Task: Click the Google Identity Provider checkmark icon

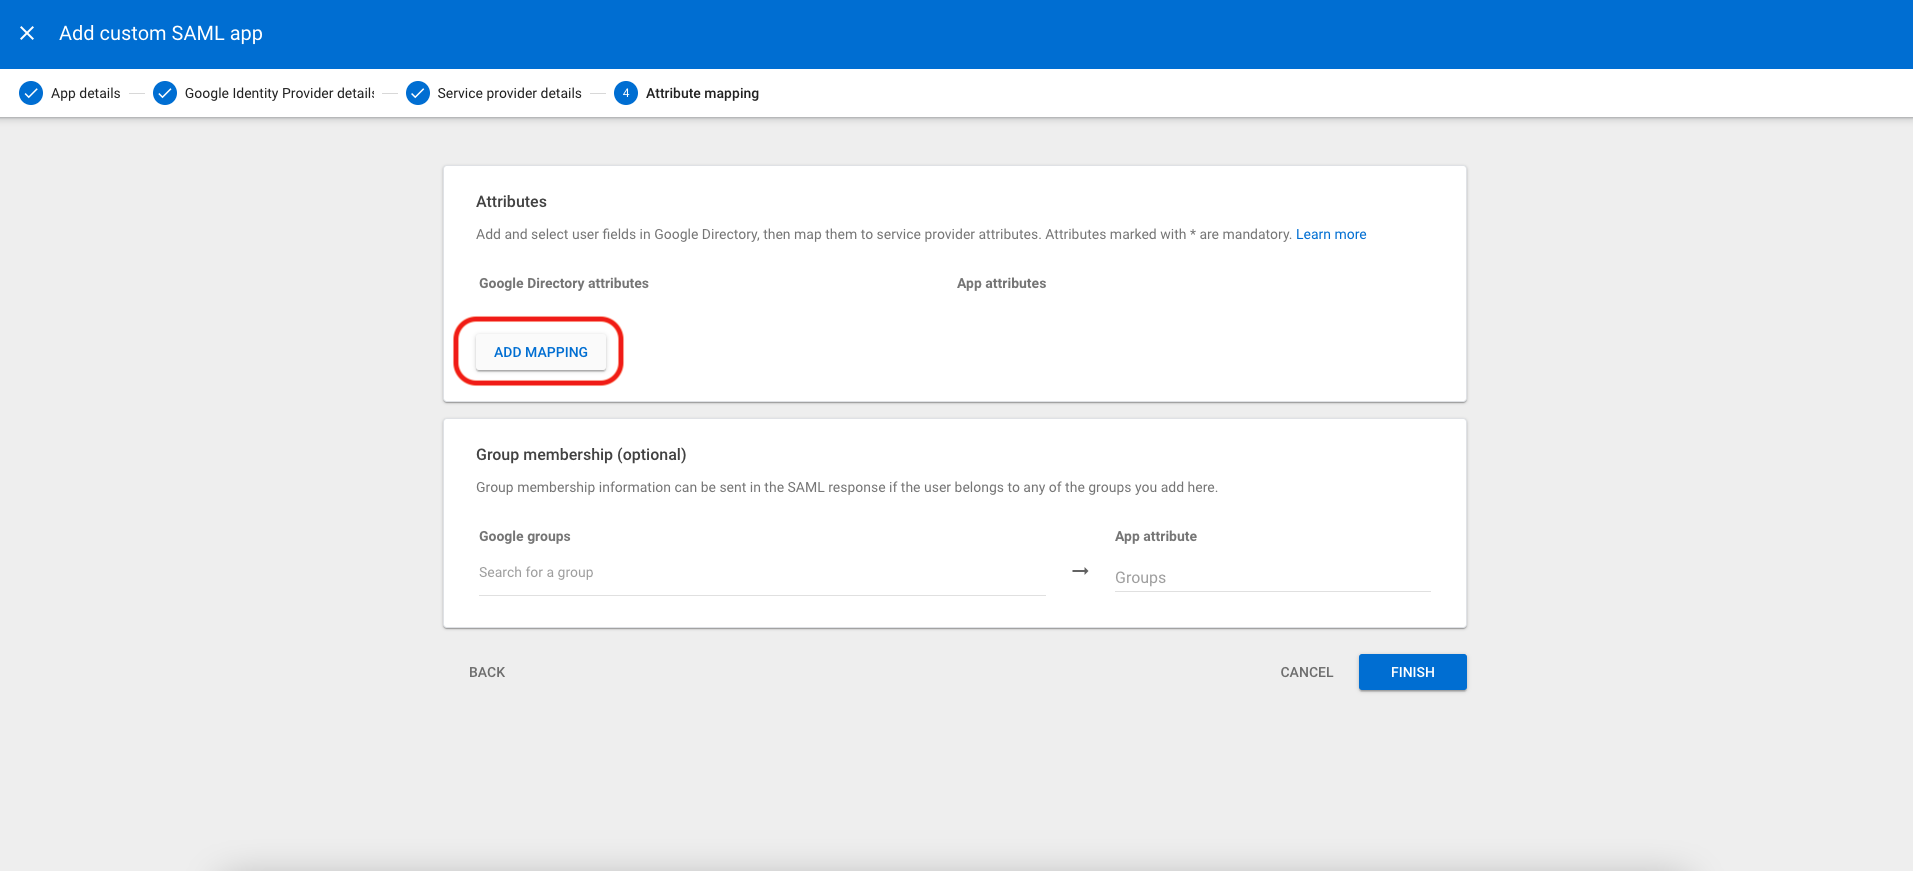Action: [165, 93]
